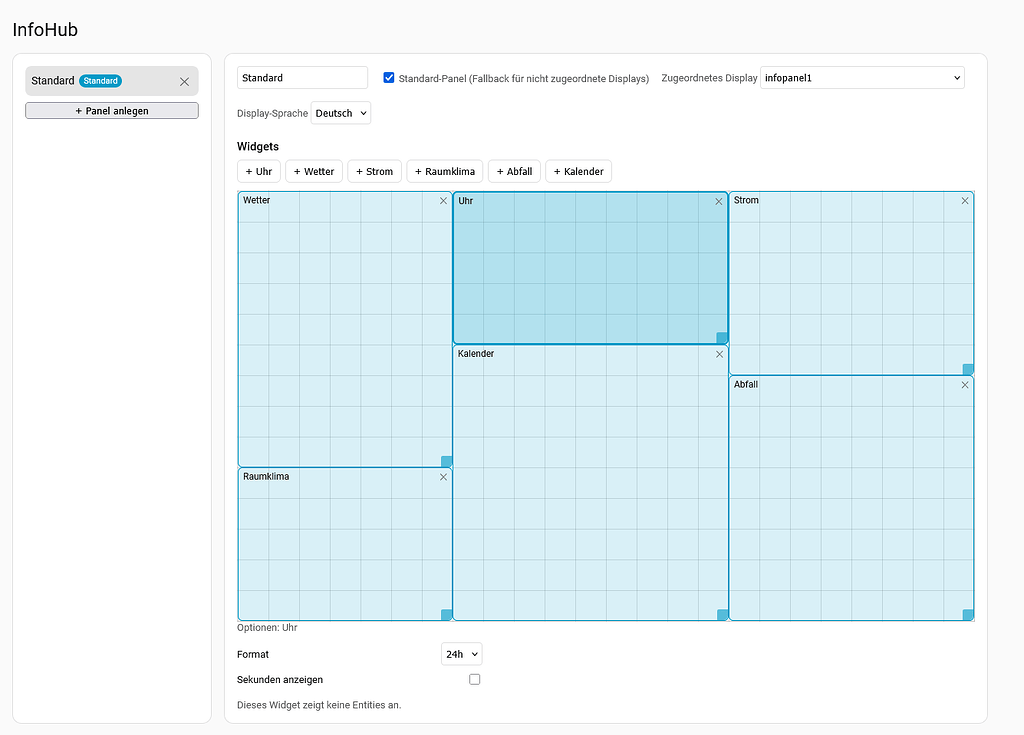Click the 'Optionen: Uhr' label
Viewport: 1024px width, 735px height.
click(267, 627)
